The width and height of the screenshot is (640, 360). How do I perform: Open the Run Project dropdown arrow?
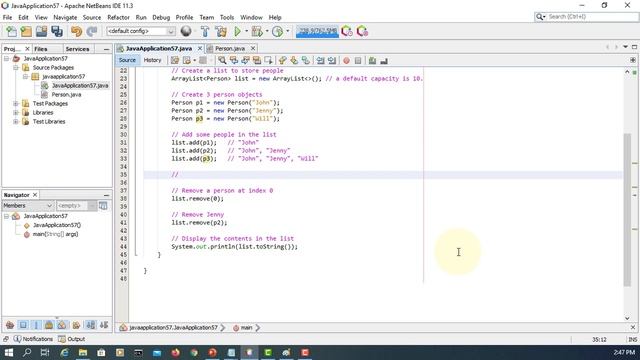(x=246, y=31)
